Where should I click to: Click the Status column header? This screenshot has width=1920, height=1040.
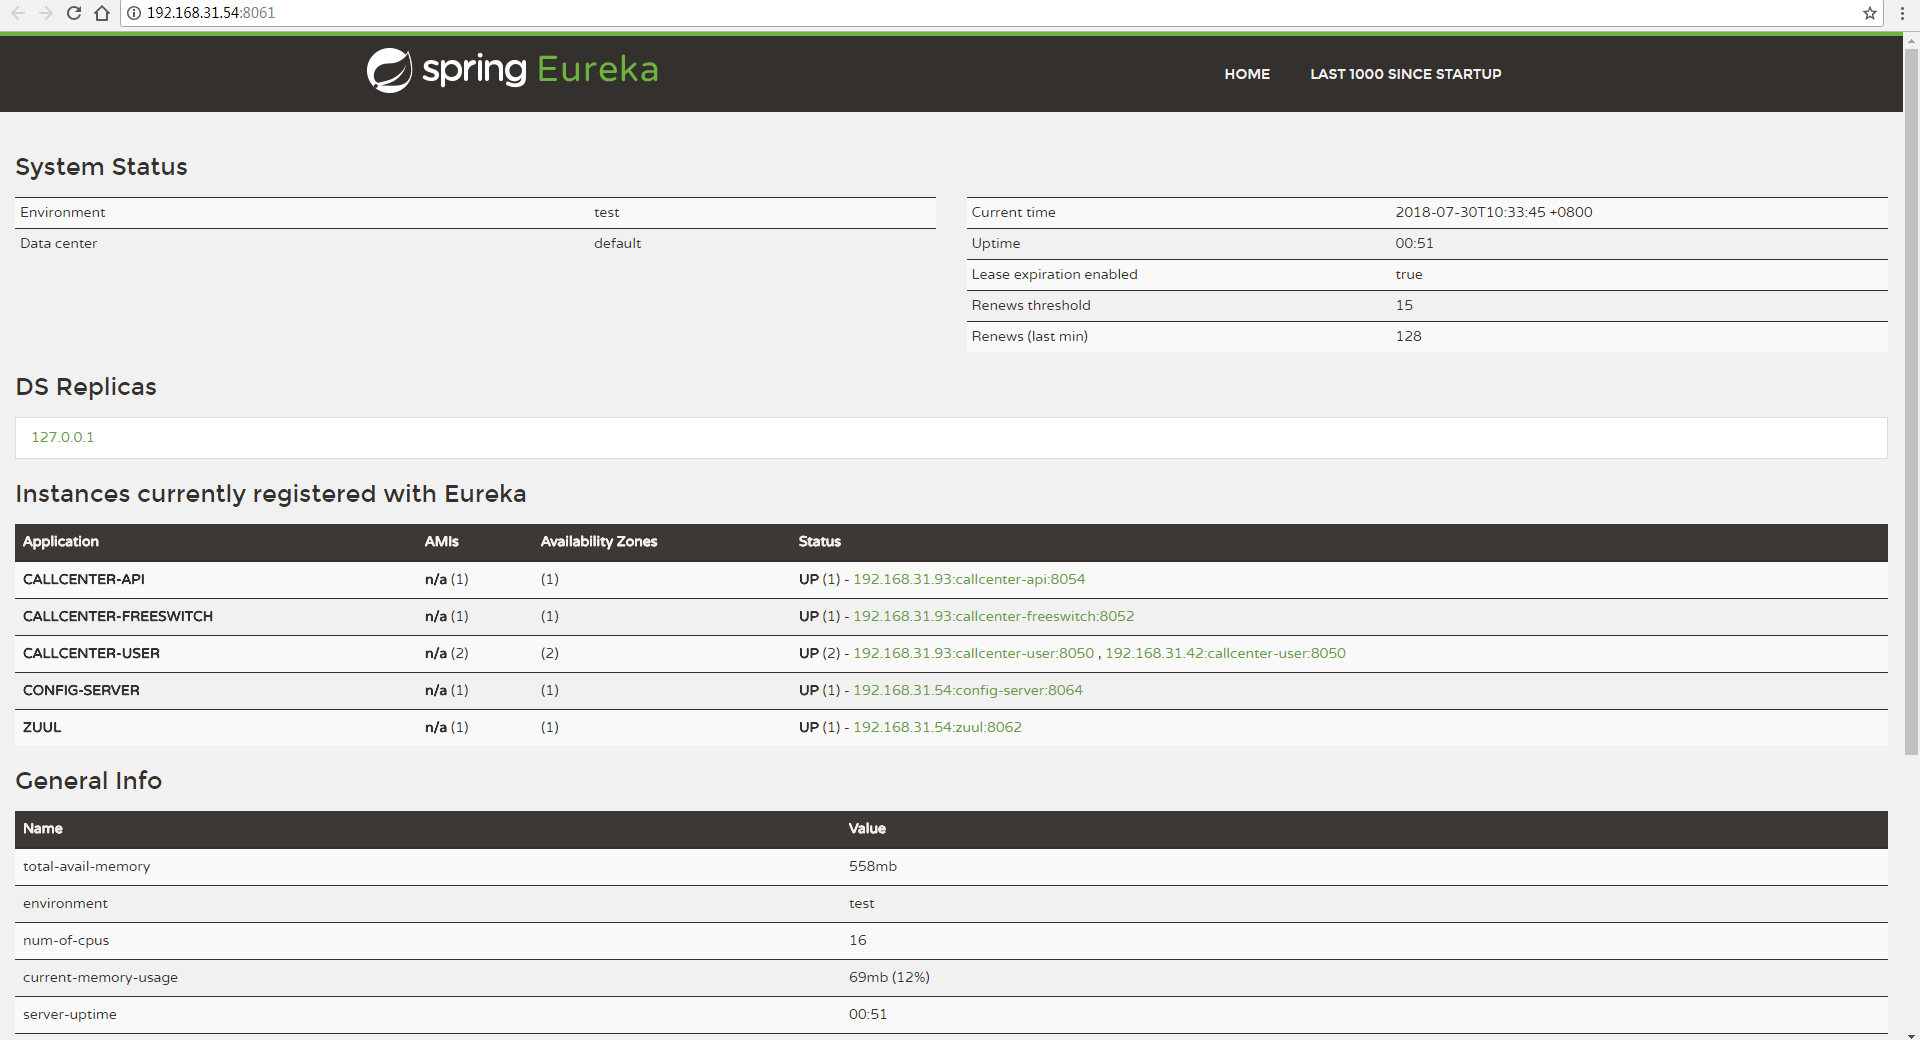click(819, 541)
